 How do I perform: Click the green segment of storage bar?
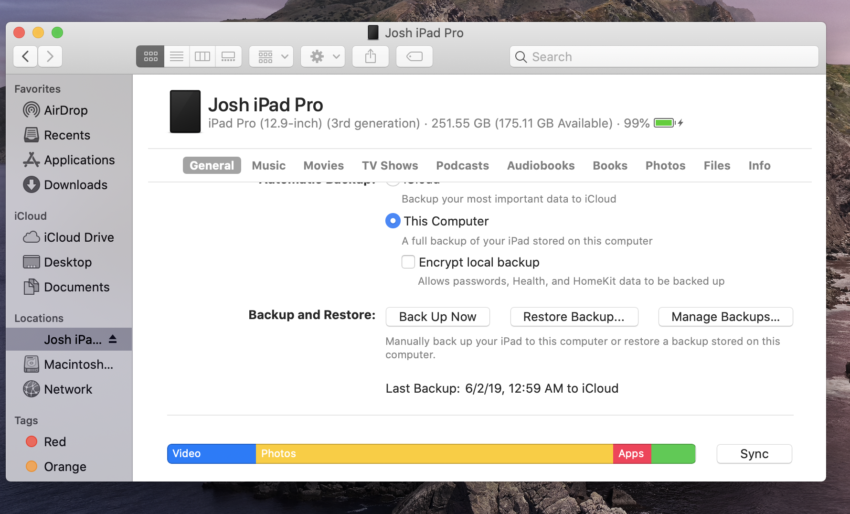click(x=673, y=454)
